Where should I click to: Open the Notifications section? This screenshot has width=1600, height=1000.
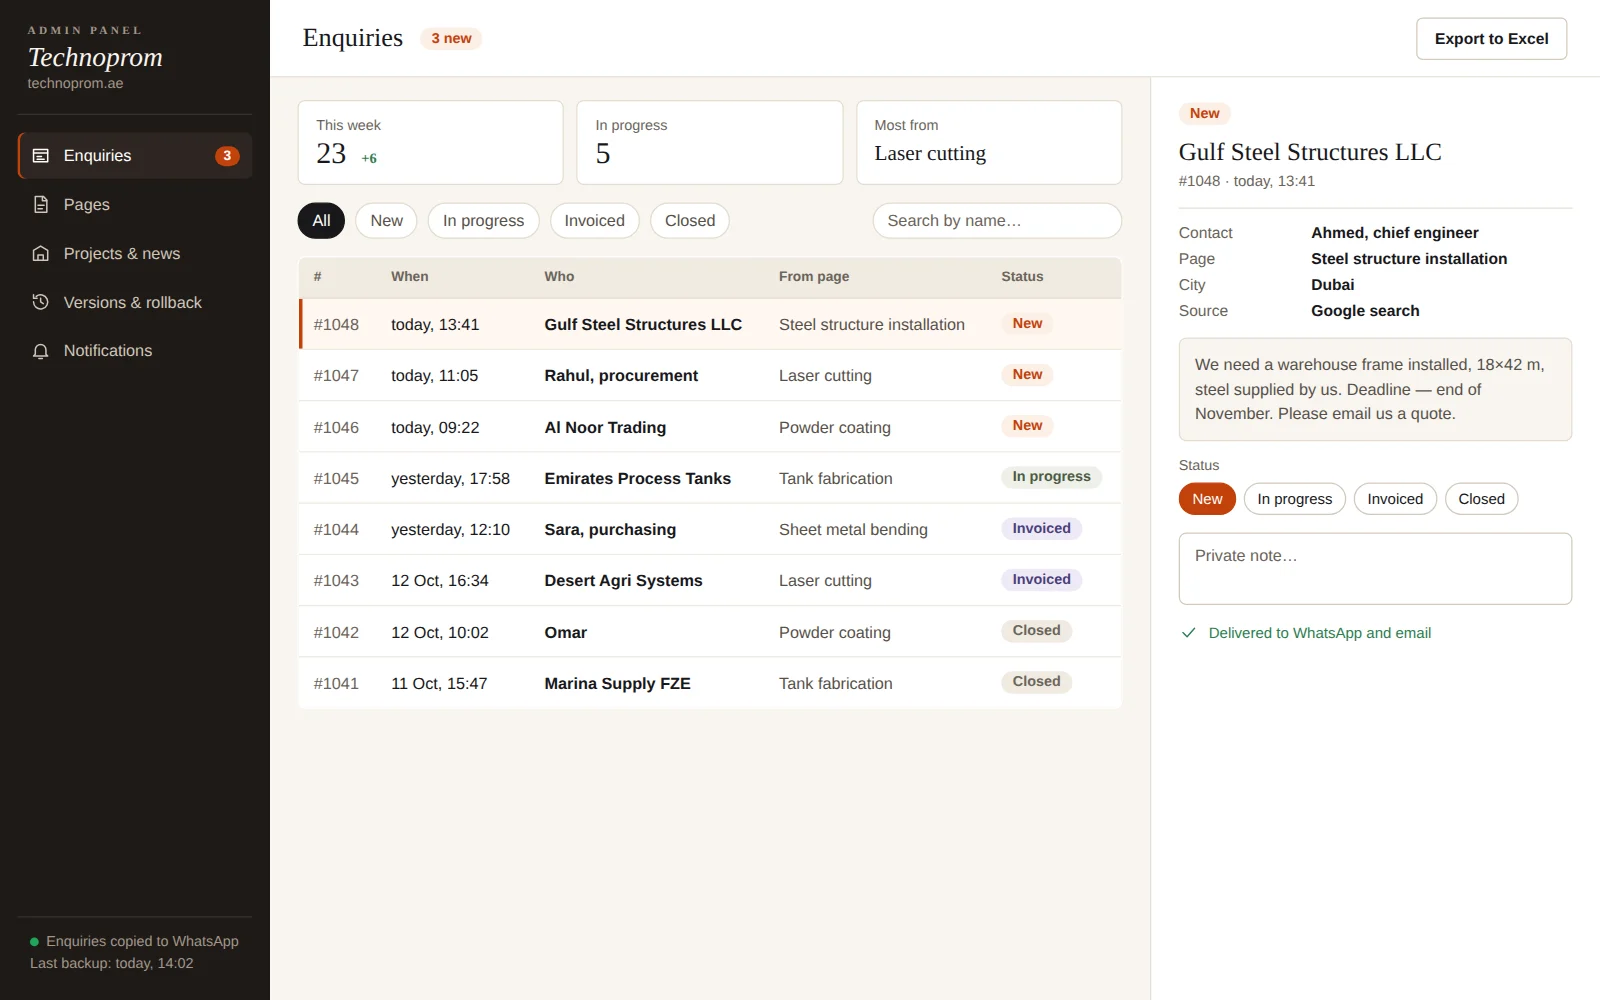pos(135,351)
